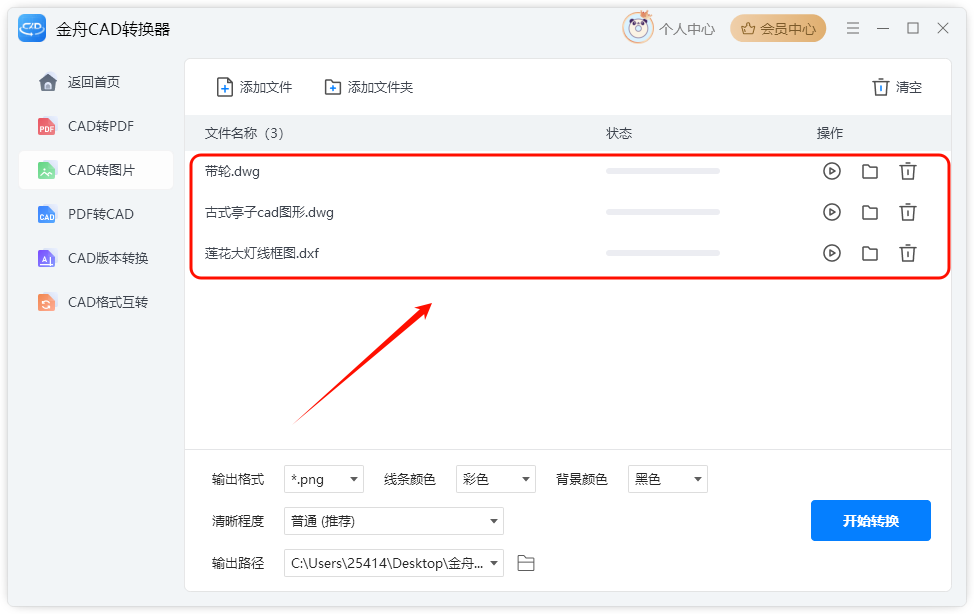Switch to CAD转PDF mode
Screen dimensions: 974x614
coord(86,126)
